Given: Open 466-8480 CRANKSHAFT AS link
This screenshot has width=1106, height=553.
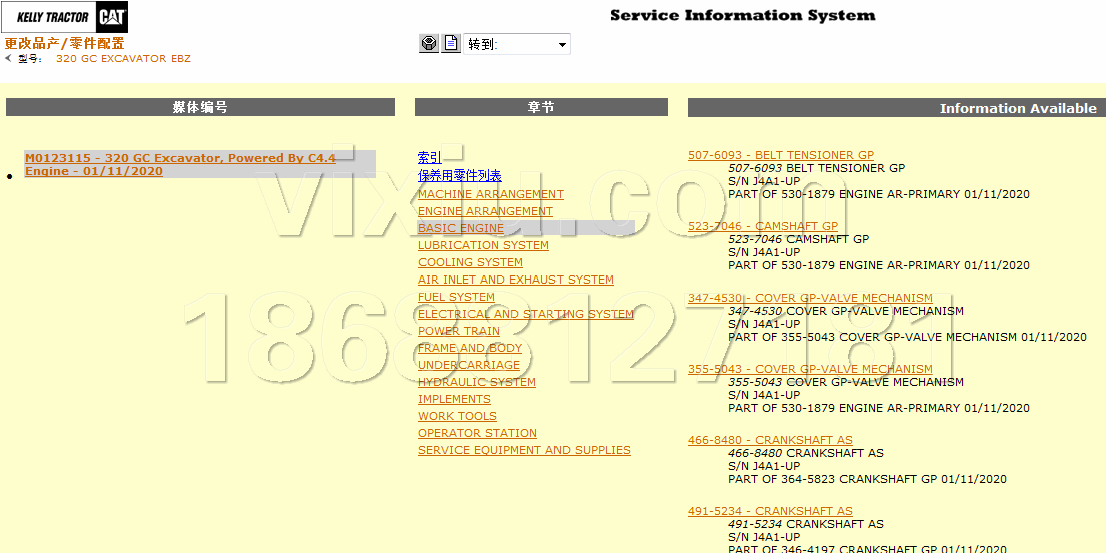Looking at the screenshot, I should (769, 440).
